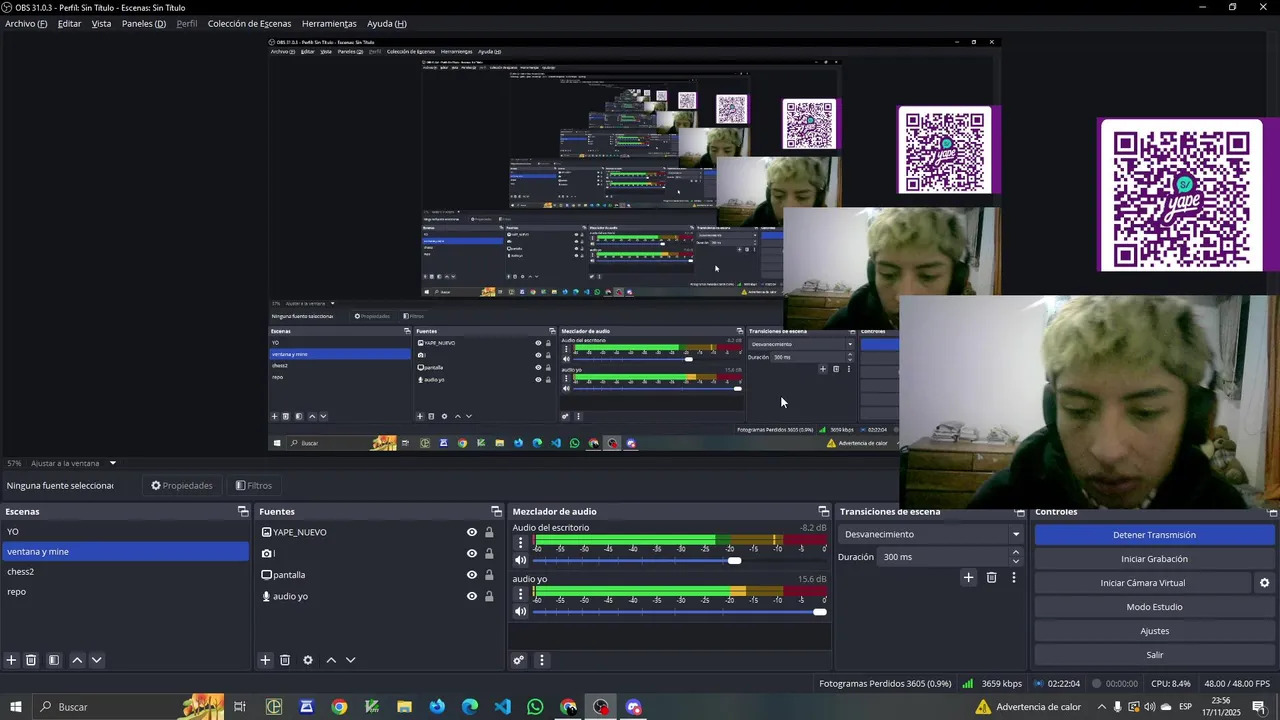Open Visual Studio Code from taskbar
The height and width of the screenshot is (720, 1280).
502,707
